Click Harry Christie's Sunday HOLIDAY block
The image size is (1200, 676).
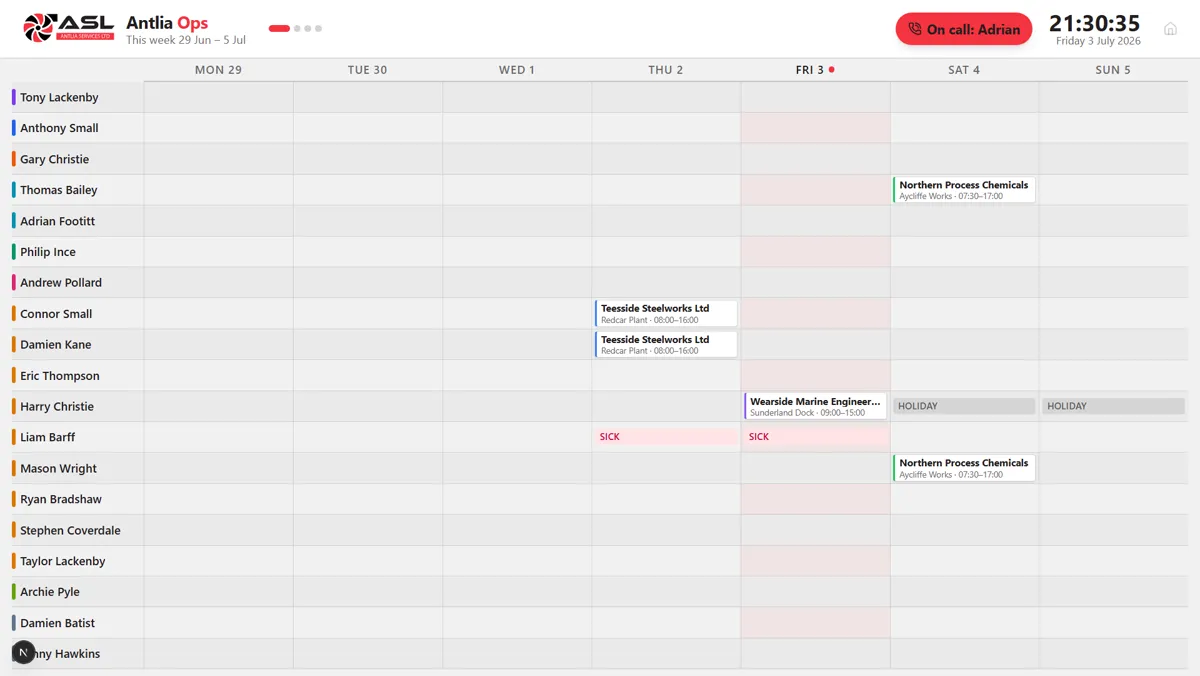coord(1113,406)
